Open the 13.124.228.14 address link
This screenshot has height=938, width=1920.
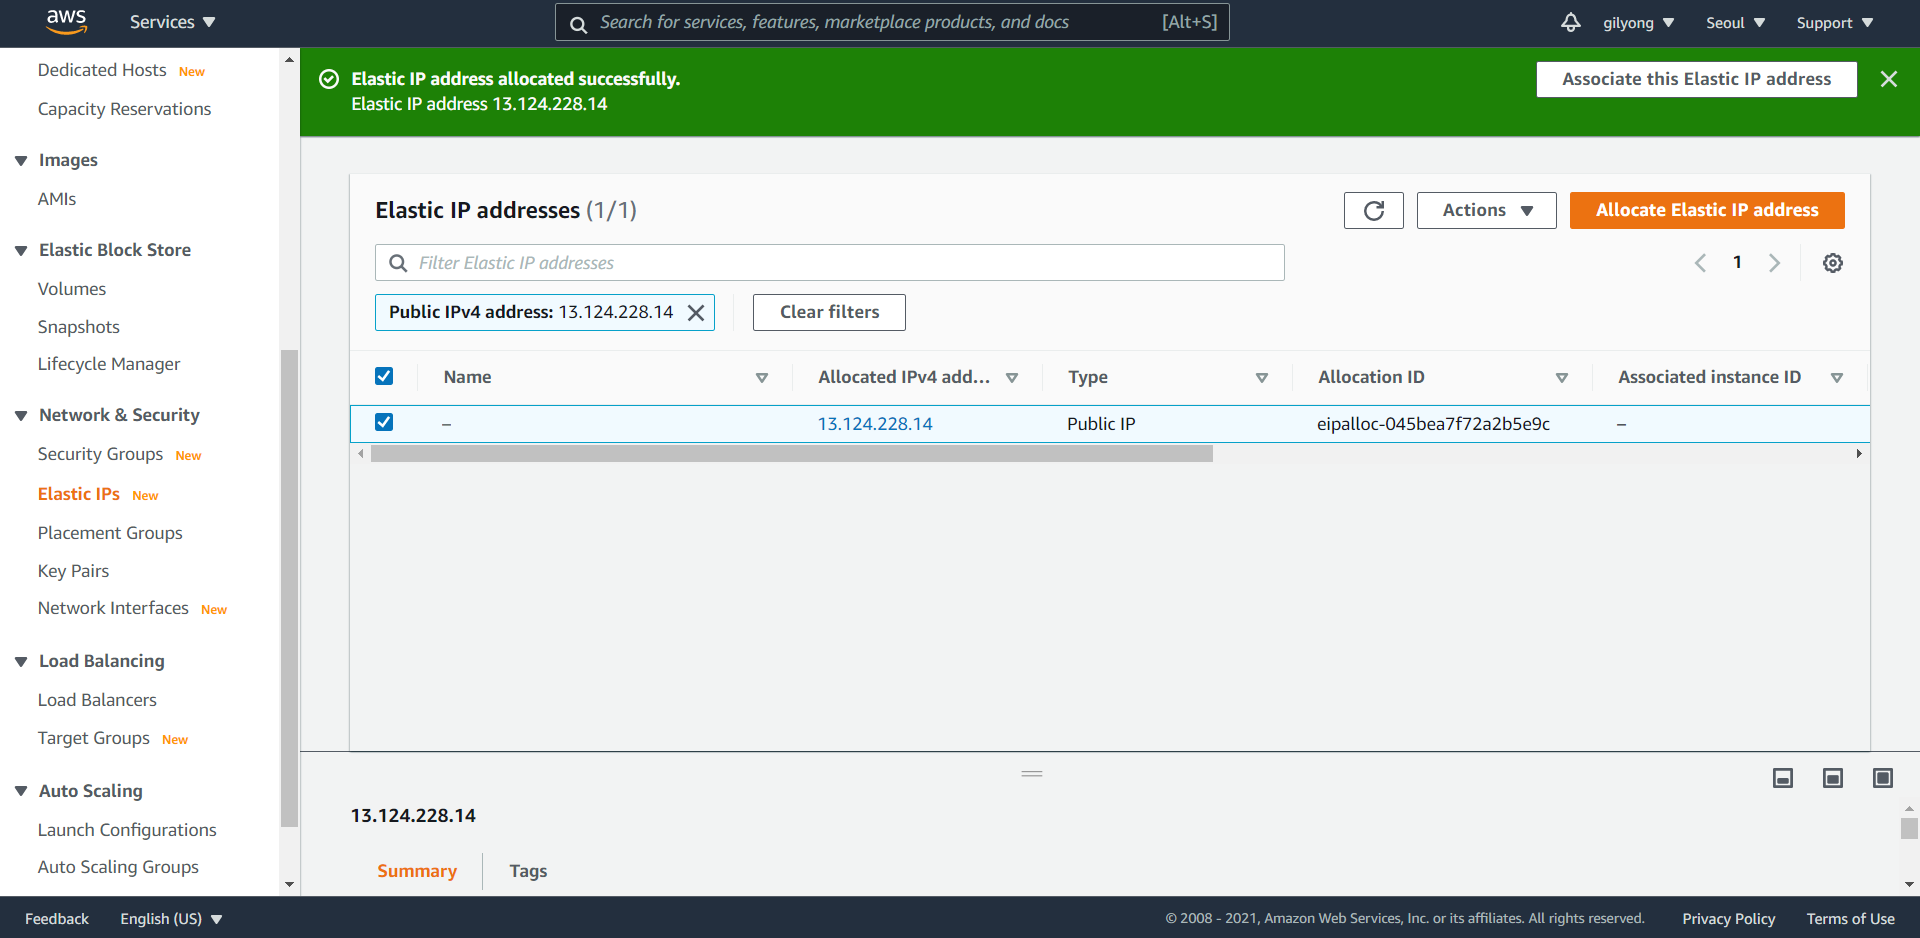pyautogui.click(x=875, y=424)
